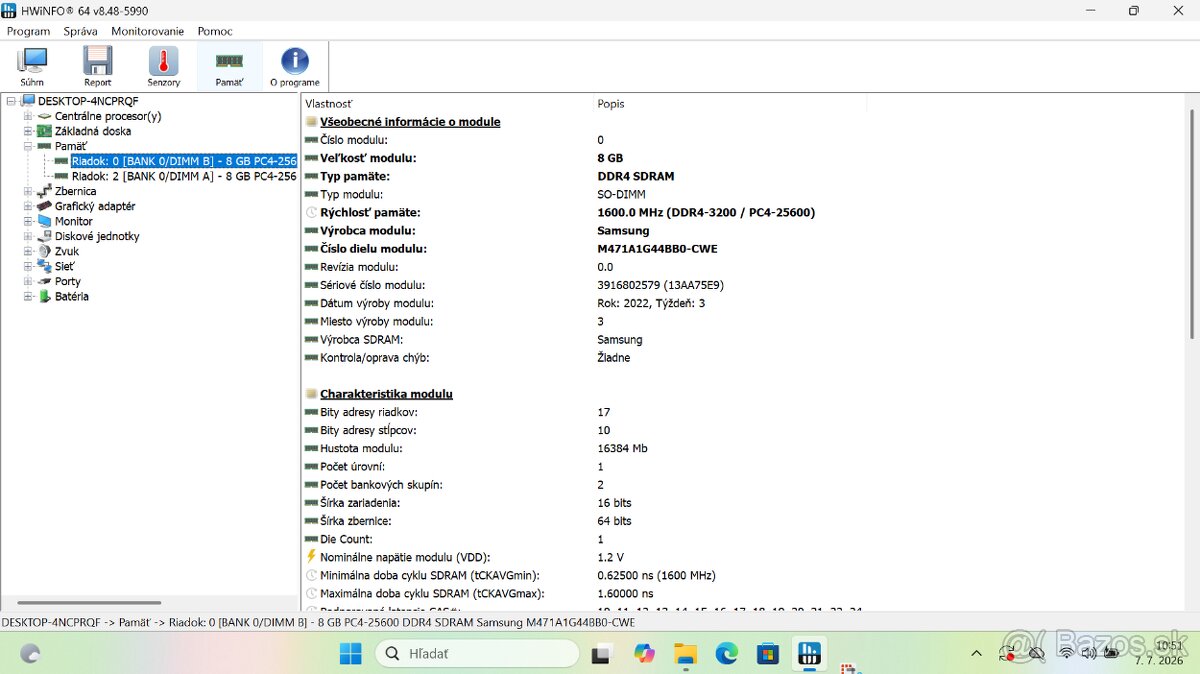Expand the Monitor tree node
The image size is (1200, 674).
(28, 221)
